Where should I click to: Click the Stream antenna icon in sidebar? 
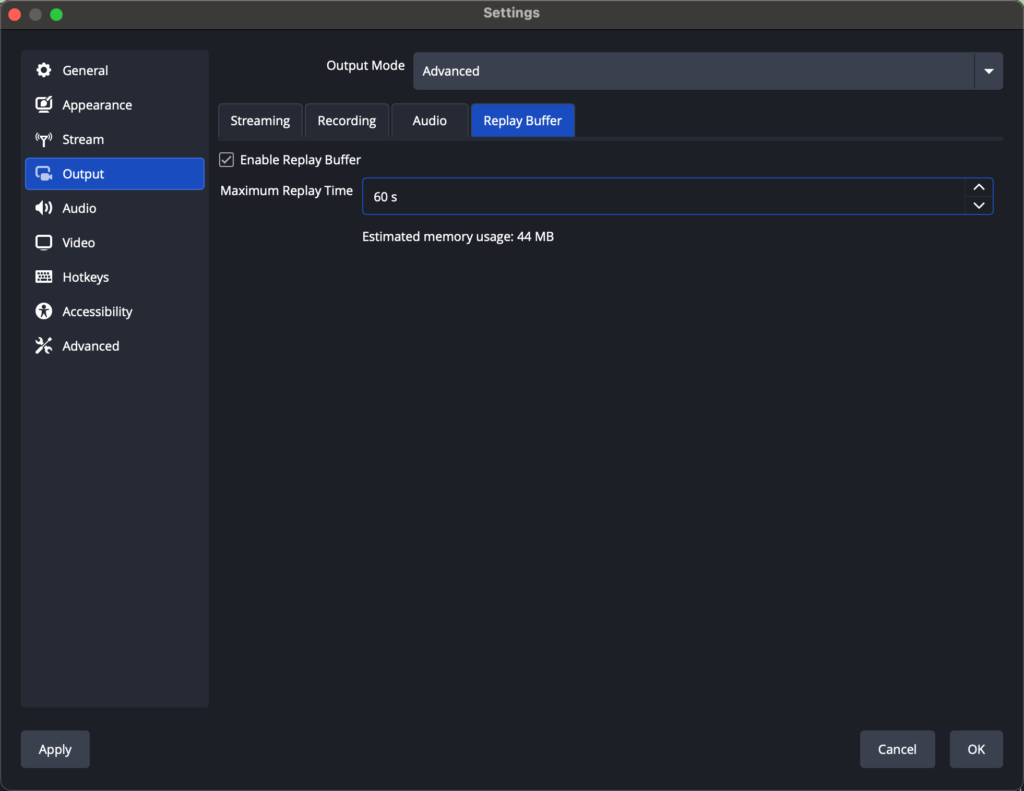click(44, 139)
